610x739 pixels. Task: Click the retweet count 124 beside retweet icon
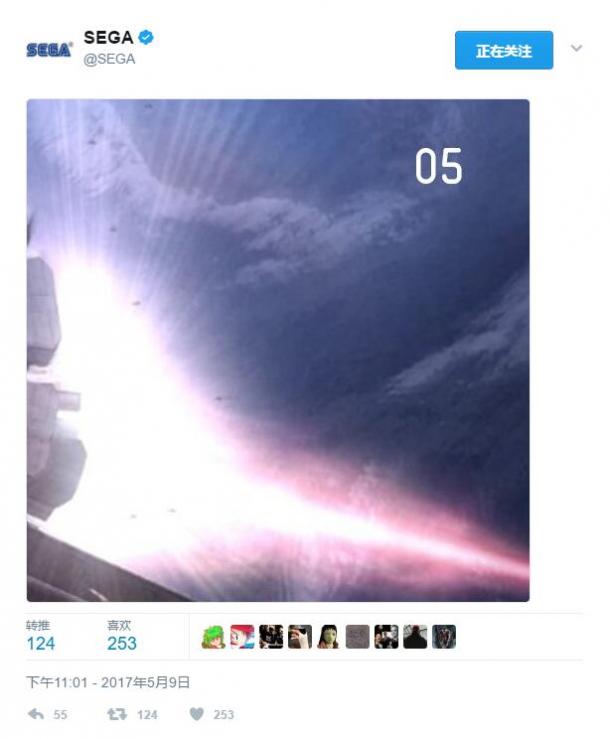pyautogui.click(x=147, y=714)
